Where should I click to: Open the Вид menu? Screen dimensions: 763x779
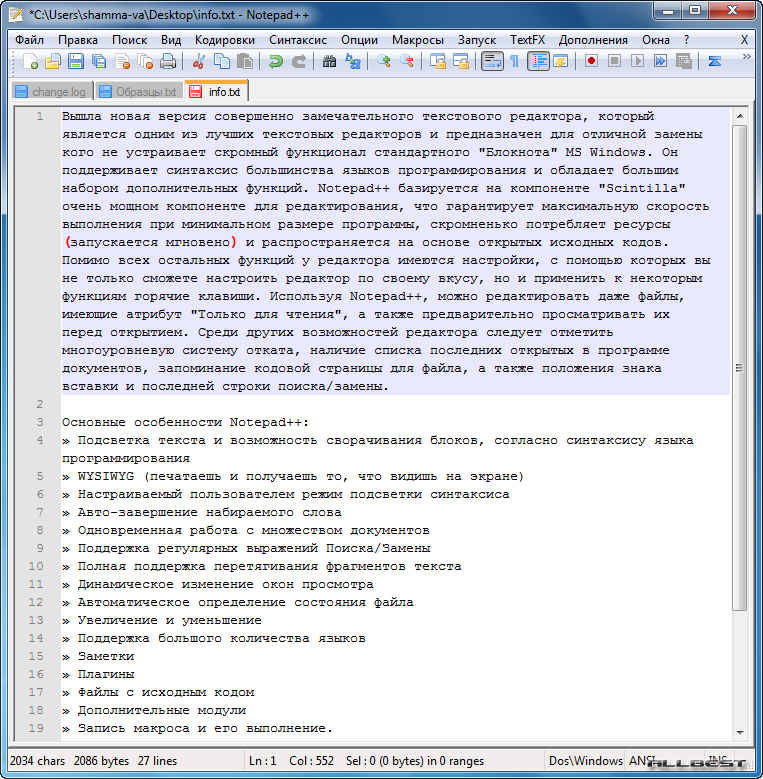tap(171, 40)
